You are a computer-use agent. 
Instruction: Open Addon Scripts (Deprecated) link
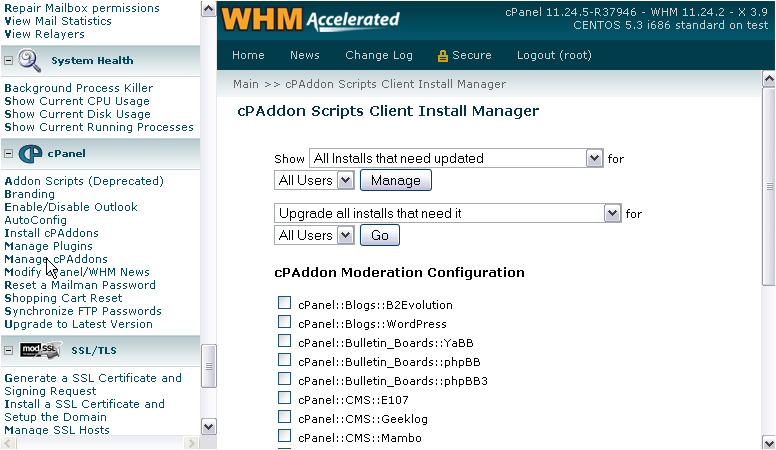click(x=84, y=181)
